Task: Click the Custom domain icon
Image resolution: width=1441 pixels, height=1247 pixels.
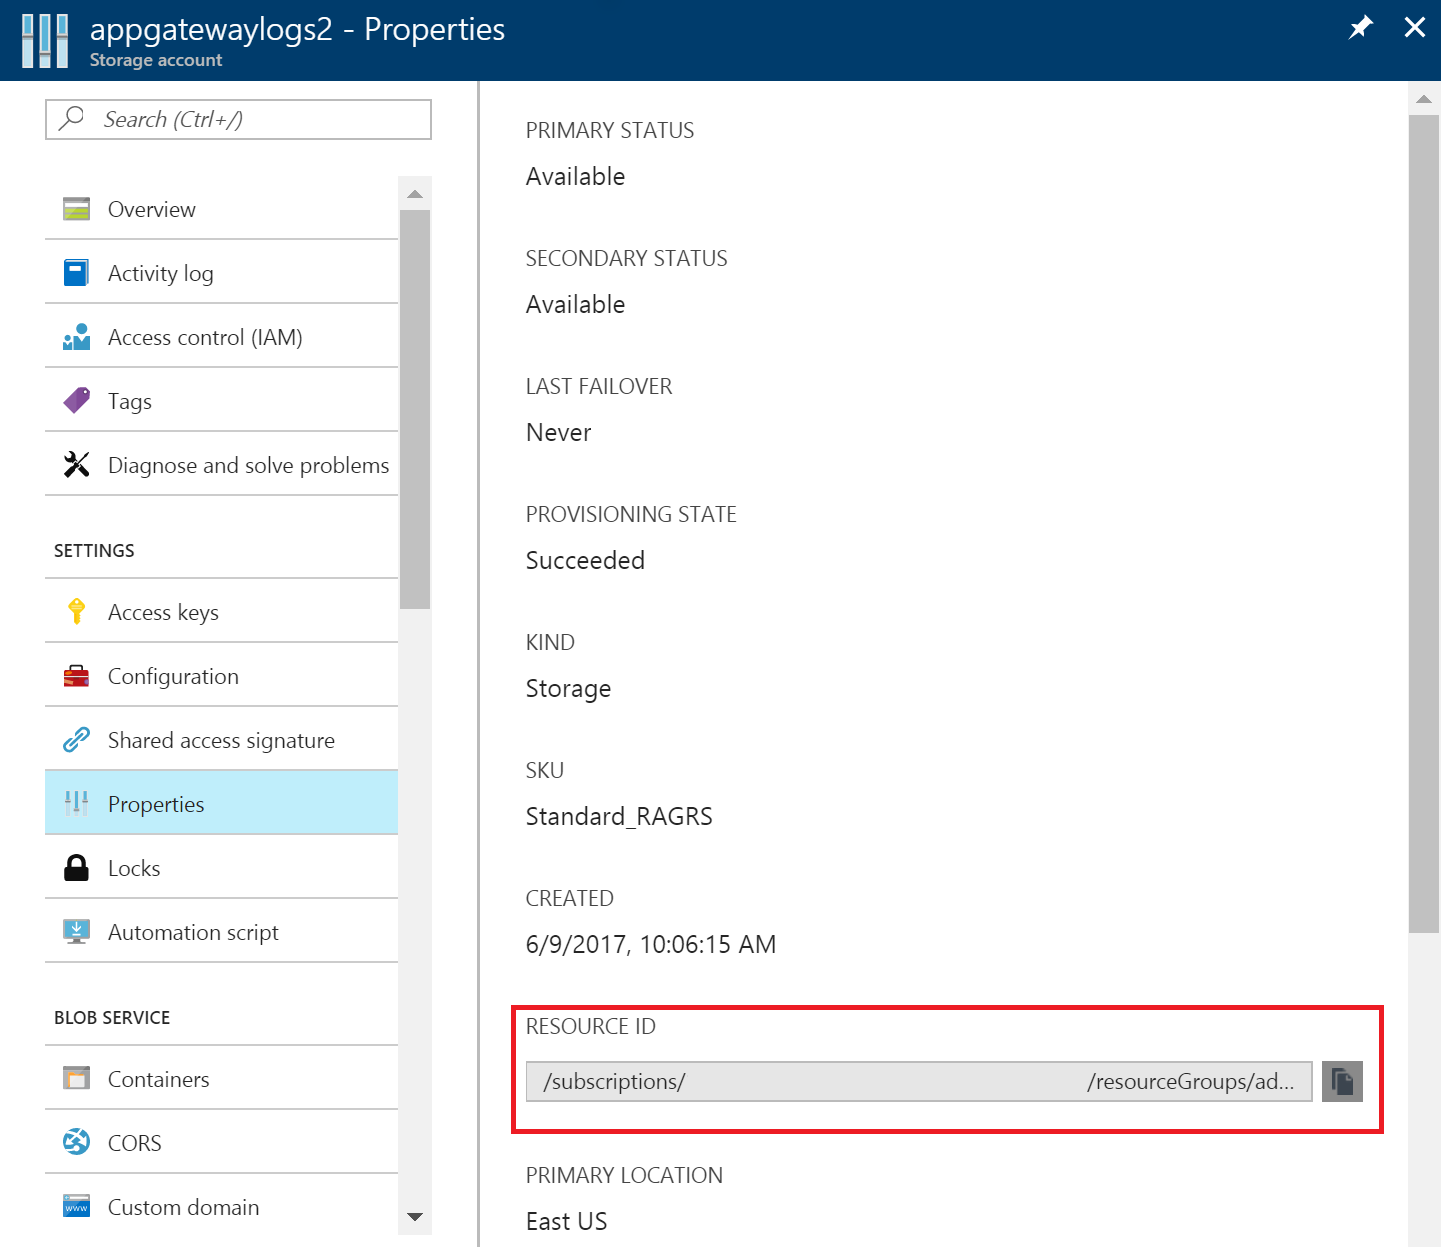Action: click(76, 1206)
